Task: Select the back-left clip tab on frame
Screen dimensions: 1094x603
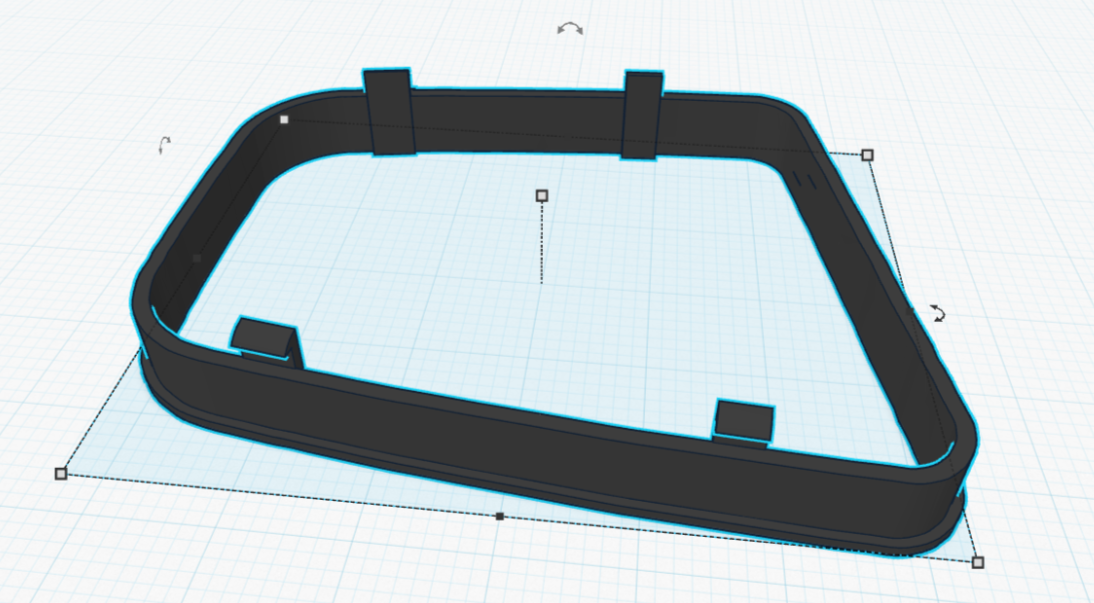Action: point(389,112)
